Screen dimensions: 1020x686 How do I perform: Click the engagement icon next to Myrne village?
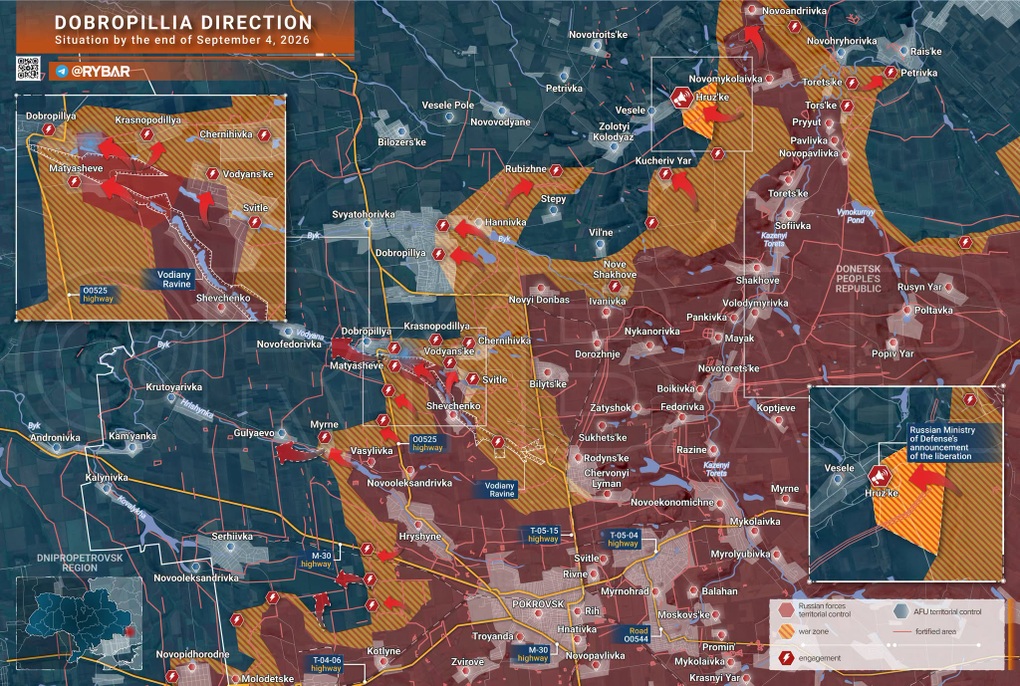(325, 438)
